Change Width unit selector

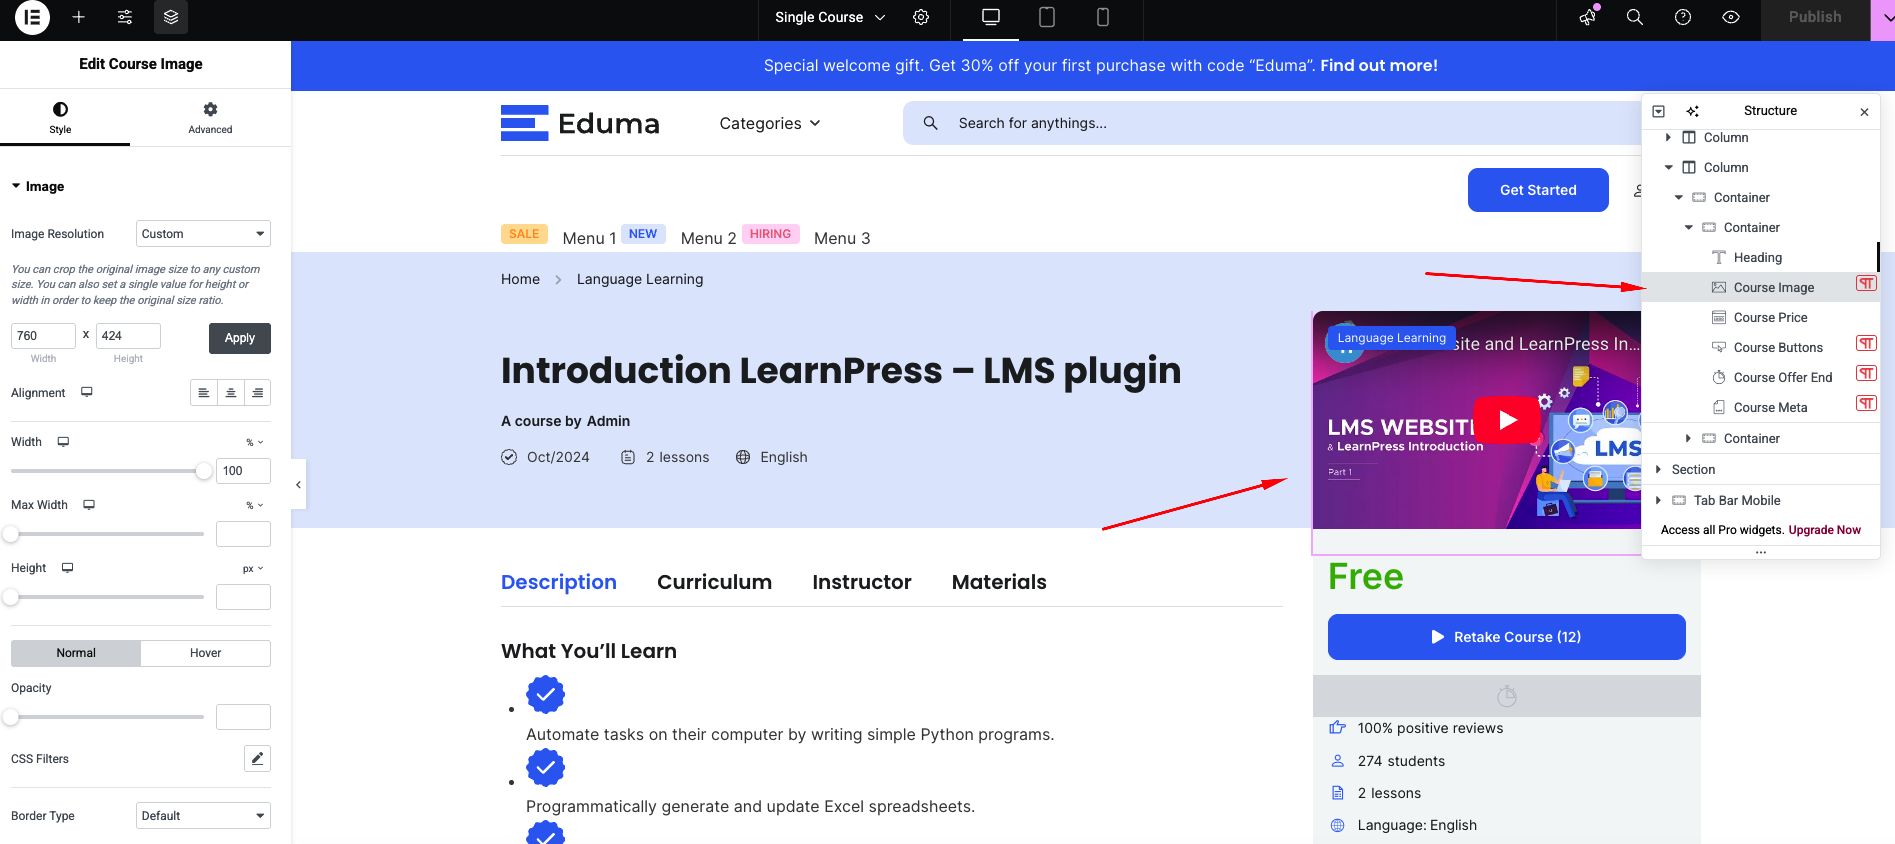(x=255, y=442)
